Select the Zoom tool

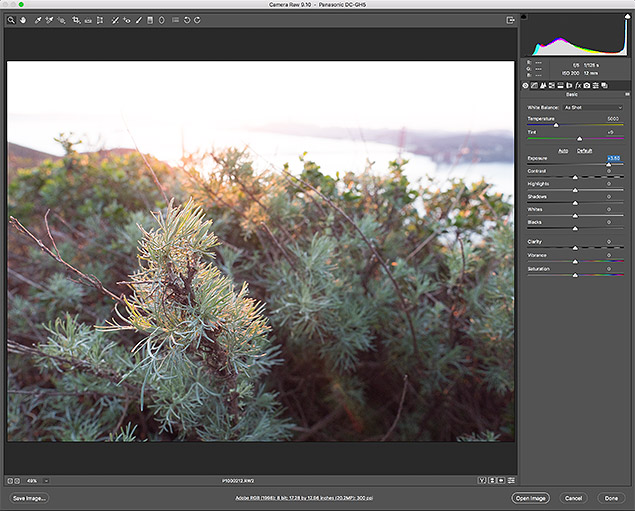11,19
